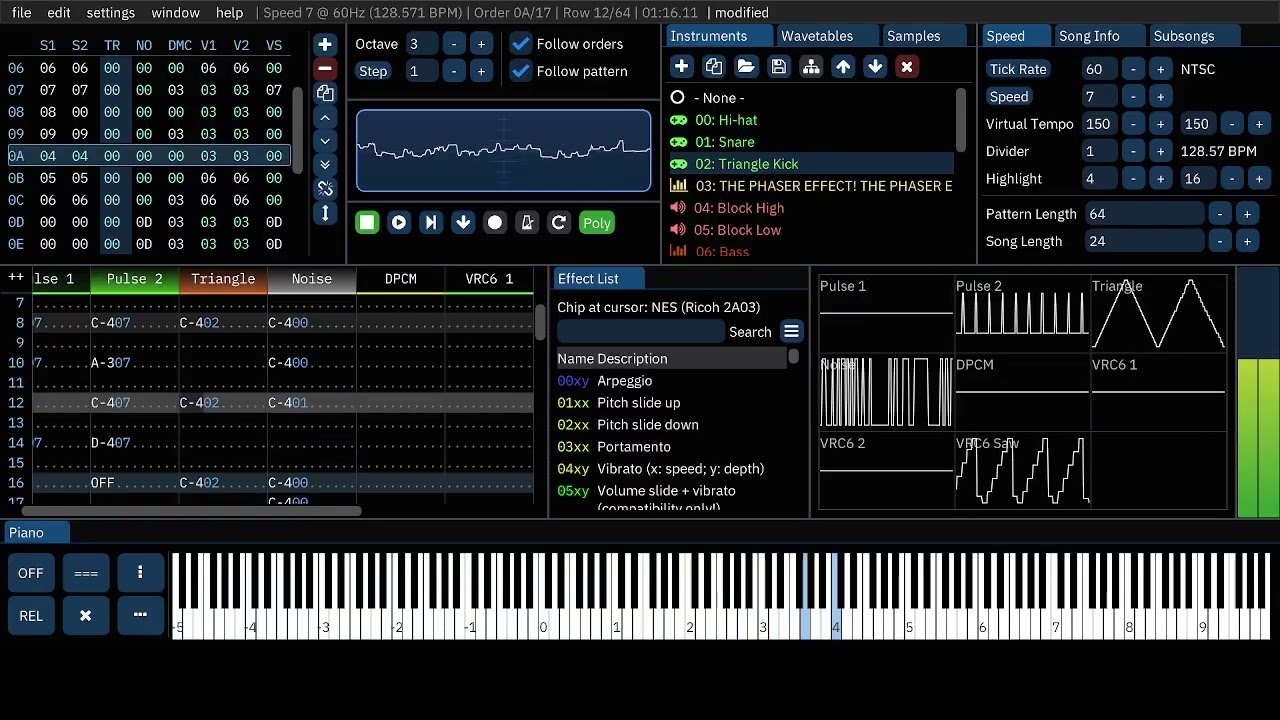Image resolution: width=1280 pixels, height=720 pixels.
Task: Click the Pattern Length input field showing 64
Action: [1144, 214]
